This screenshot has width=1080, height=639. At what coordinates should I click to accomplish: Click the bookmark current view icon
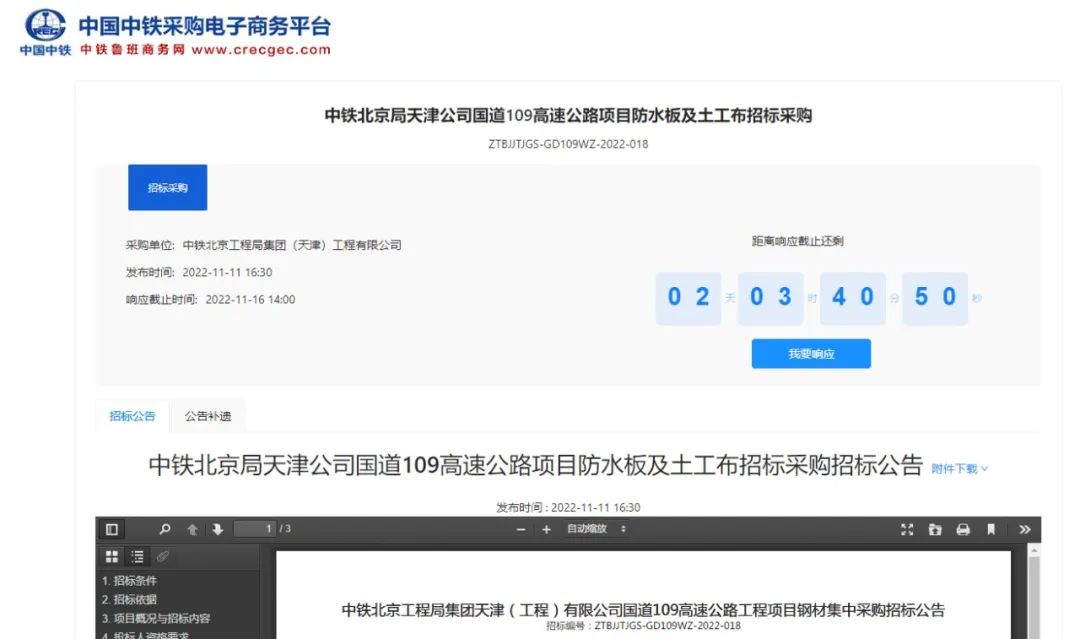coord(991,529)
